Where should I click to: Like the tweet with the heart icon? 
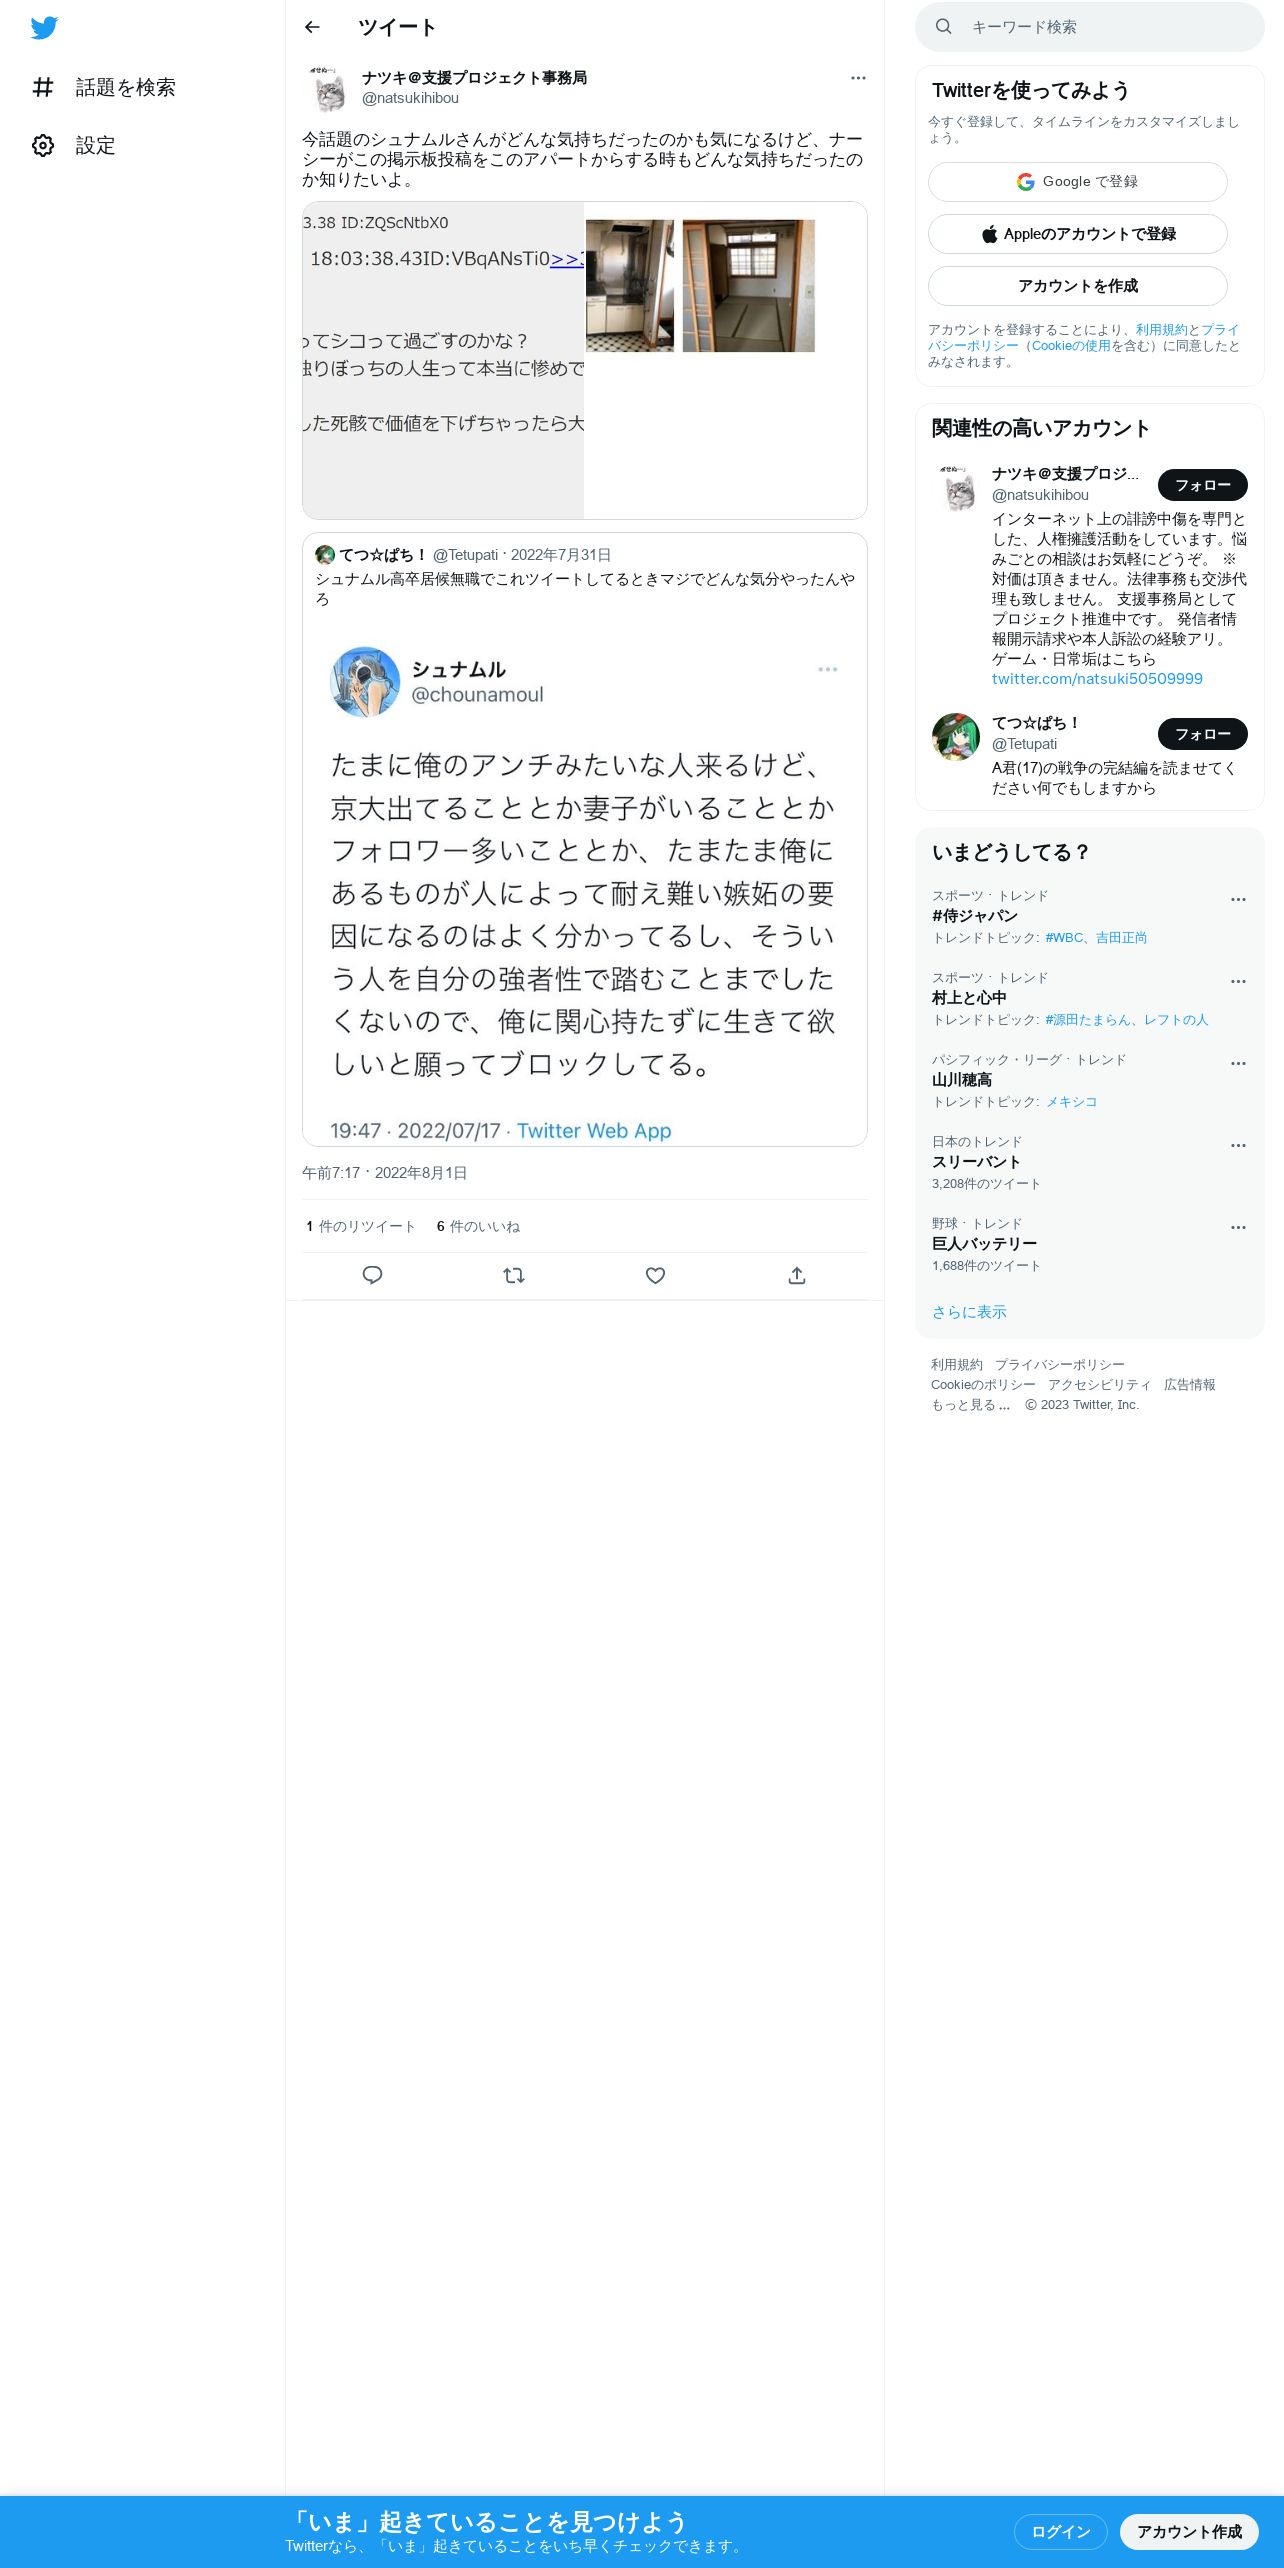655,1275
